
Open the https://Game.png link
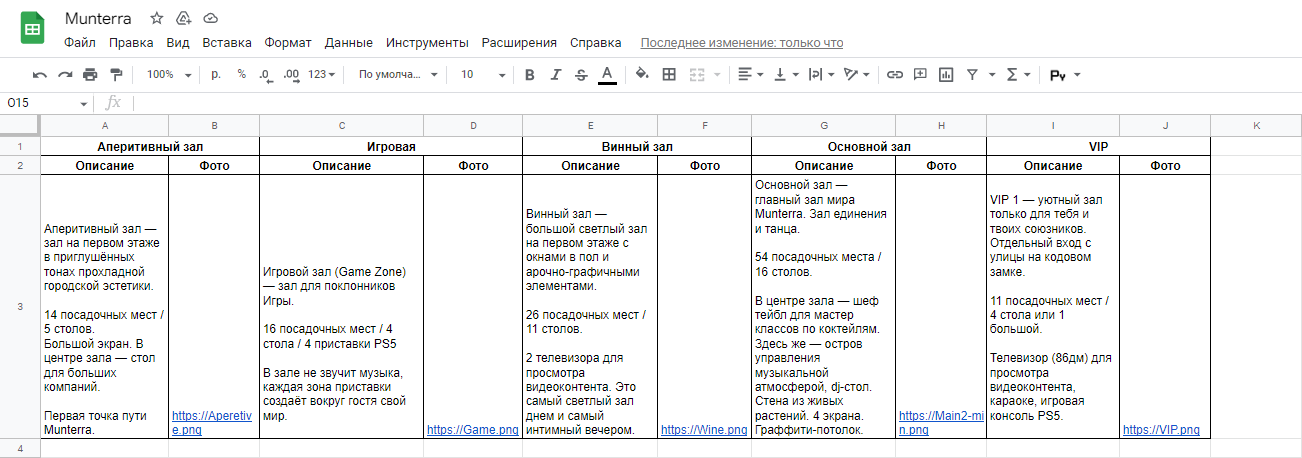click(472, 430)
